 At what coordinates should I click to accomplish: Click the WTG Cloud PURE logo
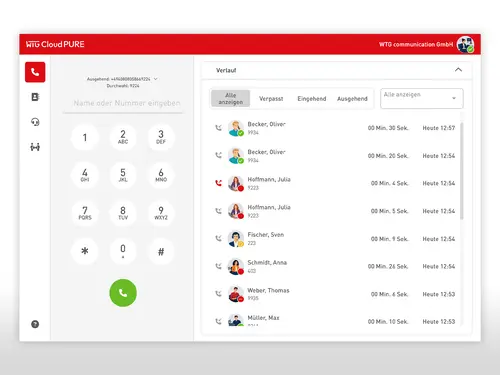(55, 44)
